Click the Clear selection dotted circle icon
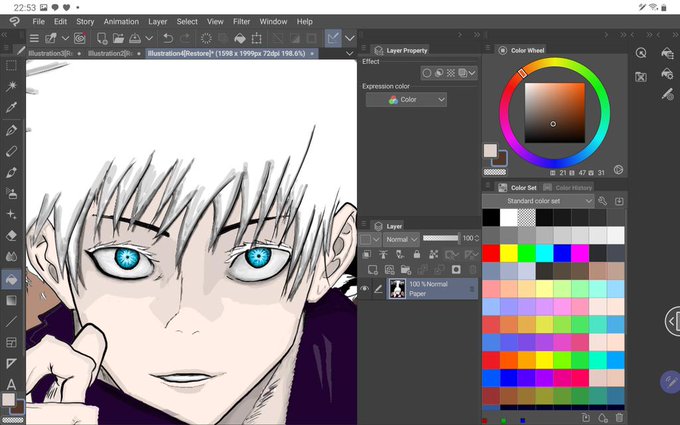 pyautogui.click(x=206, y=39)
